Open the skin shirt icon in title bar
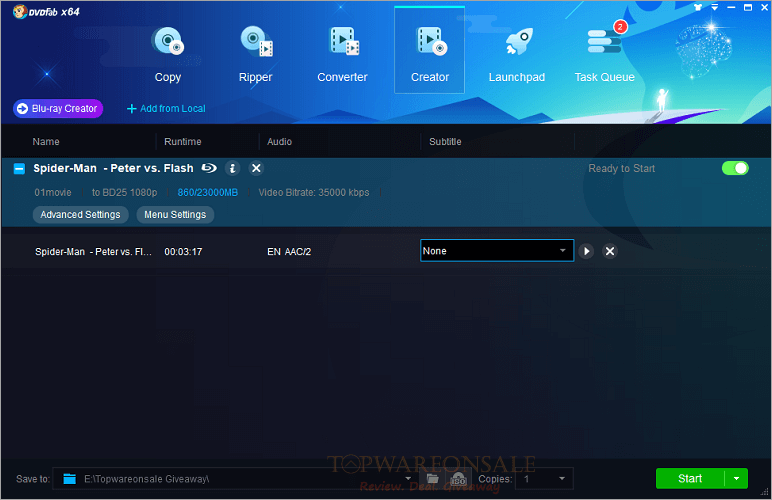The width and height of the screenshot is (772, 500). [698, 7]
